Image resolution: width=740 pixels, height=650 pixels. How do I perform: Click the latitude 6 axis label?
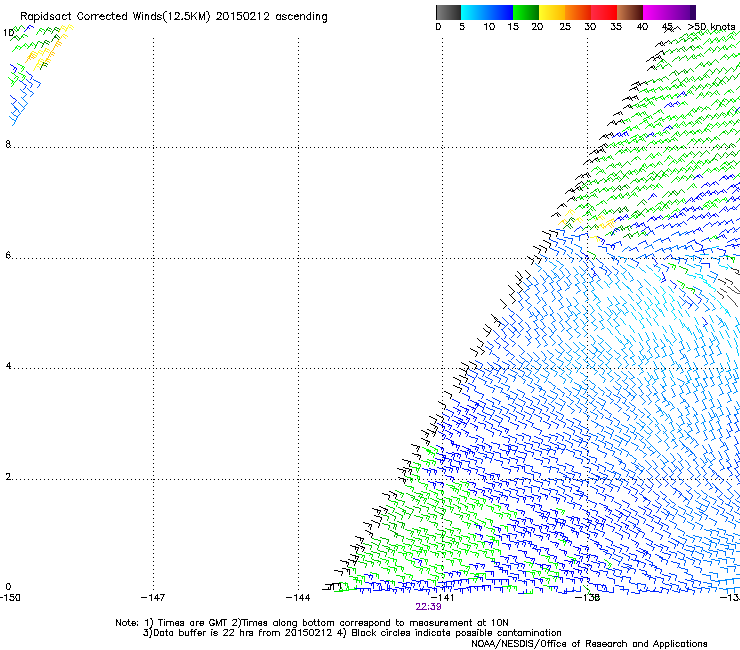8,255
